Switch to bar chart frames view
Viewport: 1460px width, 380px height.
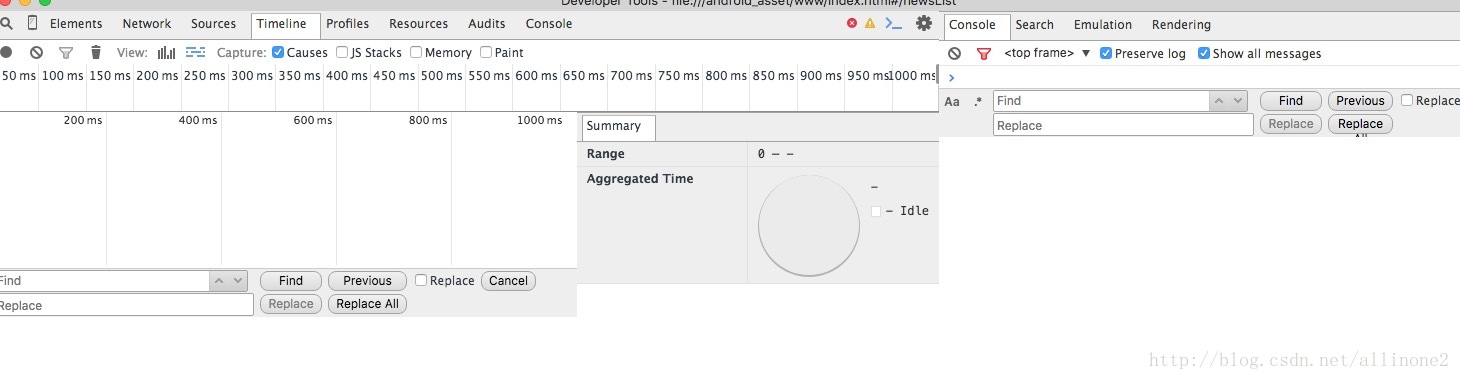pyautogui.click(x=167, y=52)
